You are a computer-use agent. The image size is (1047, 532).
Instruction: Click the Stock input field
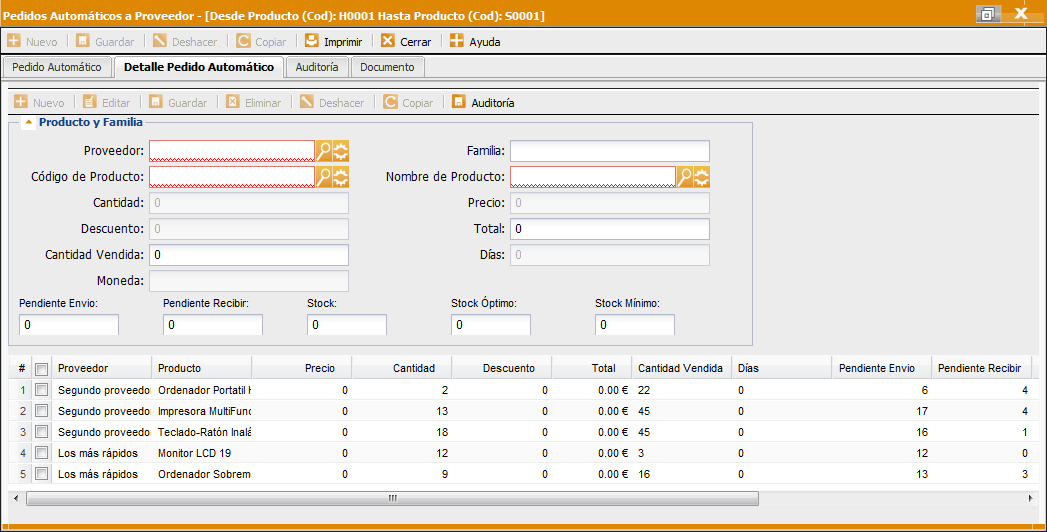click(x=347, y=324)
